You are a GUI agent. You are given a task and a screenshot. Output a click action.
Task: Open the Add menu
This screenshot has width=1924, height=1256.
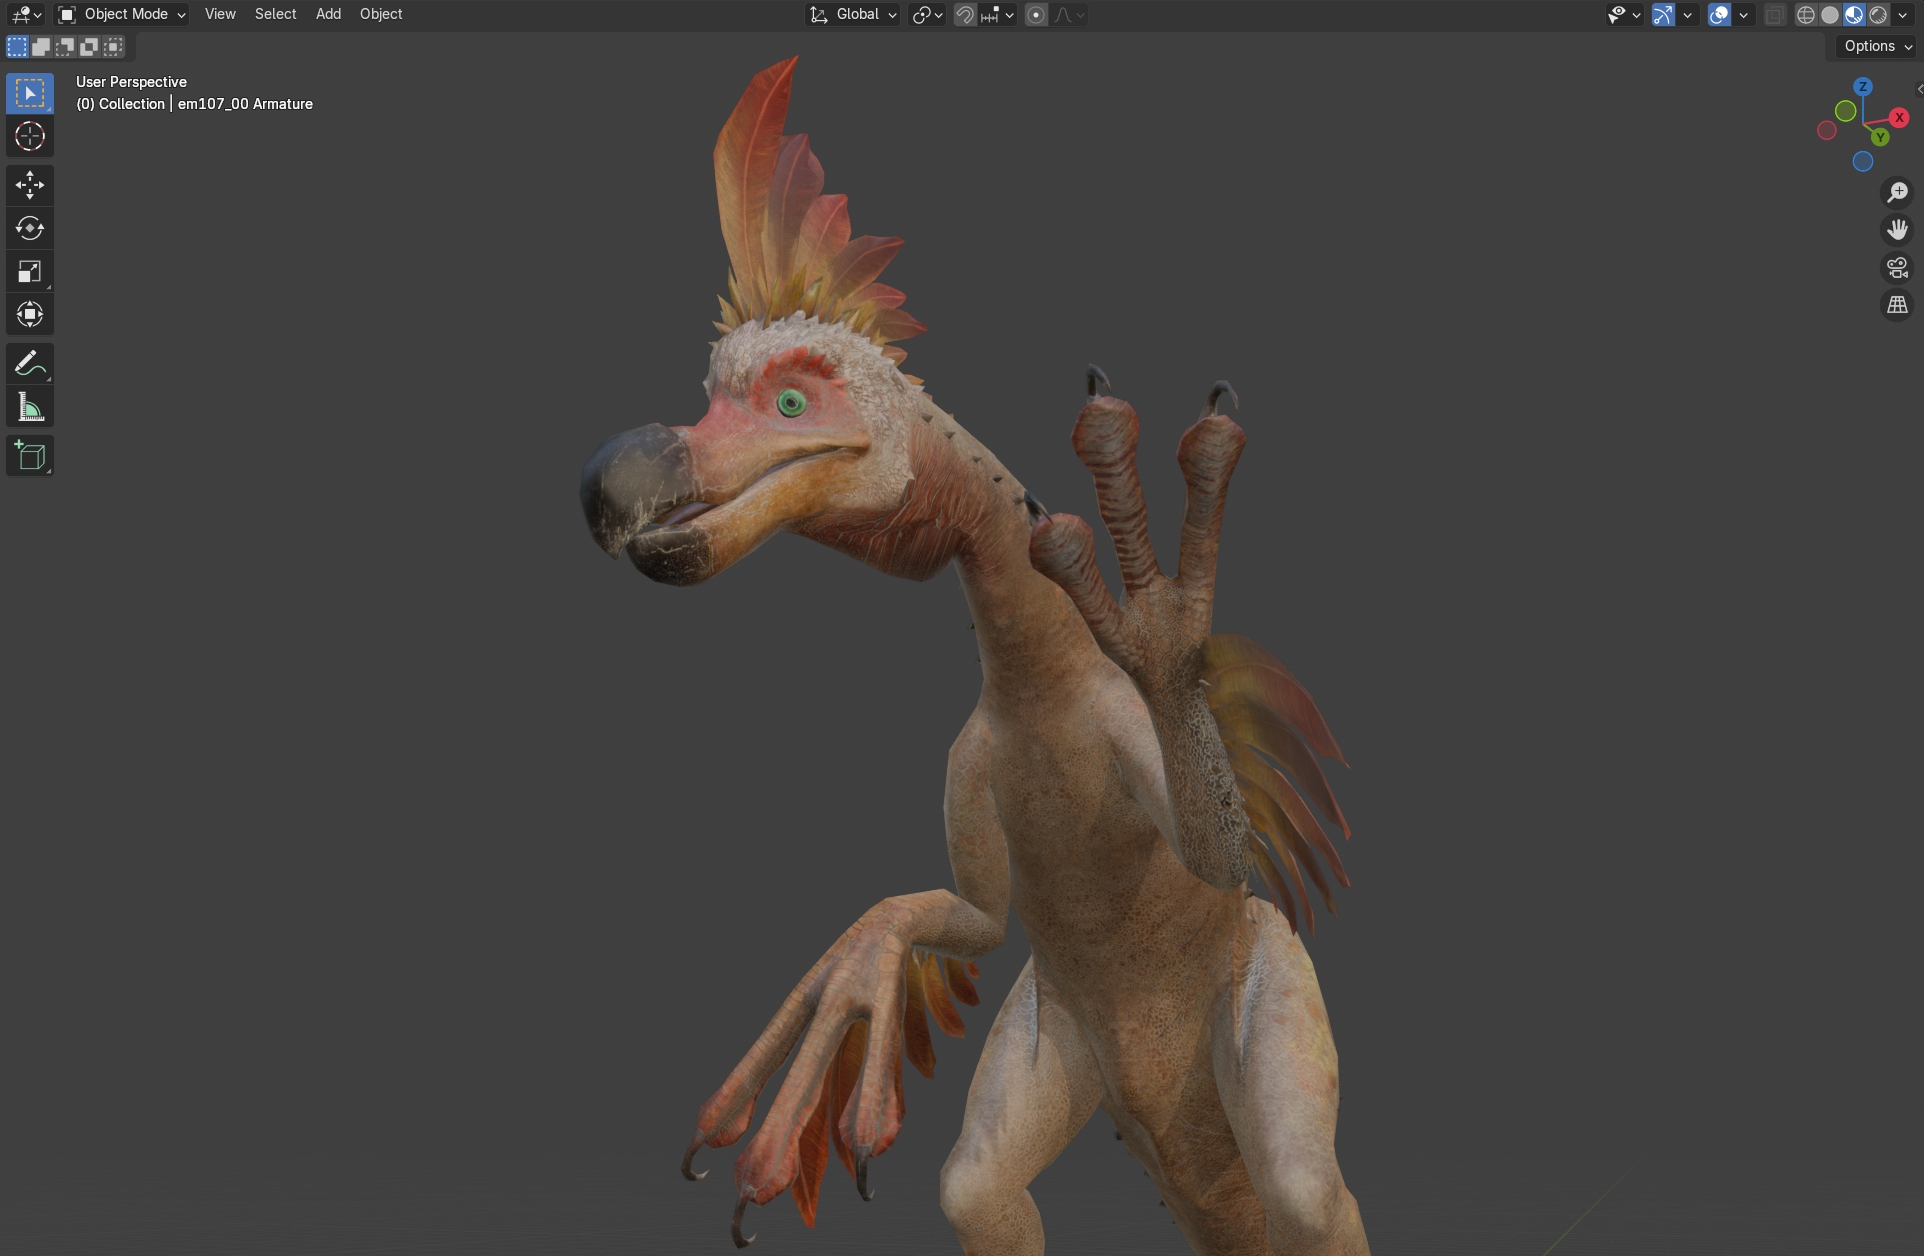(328, 14)
